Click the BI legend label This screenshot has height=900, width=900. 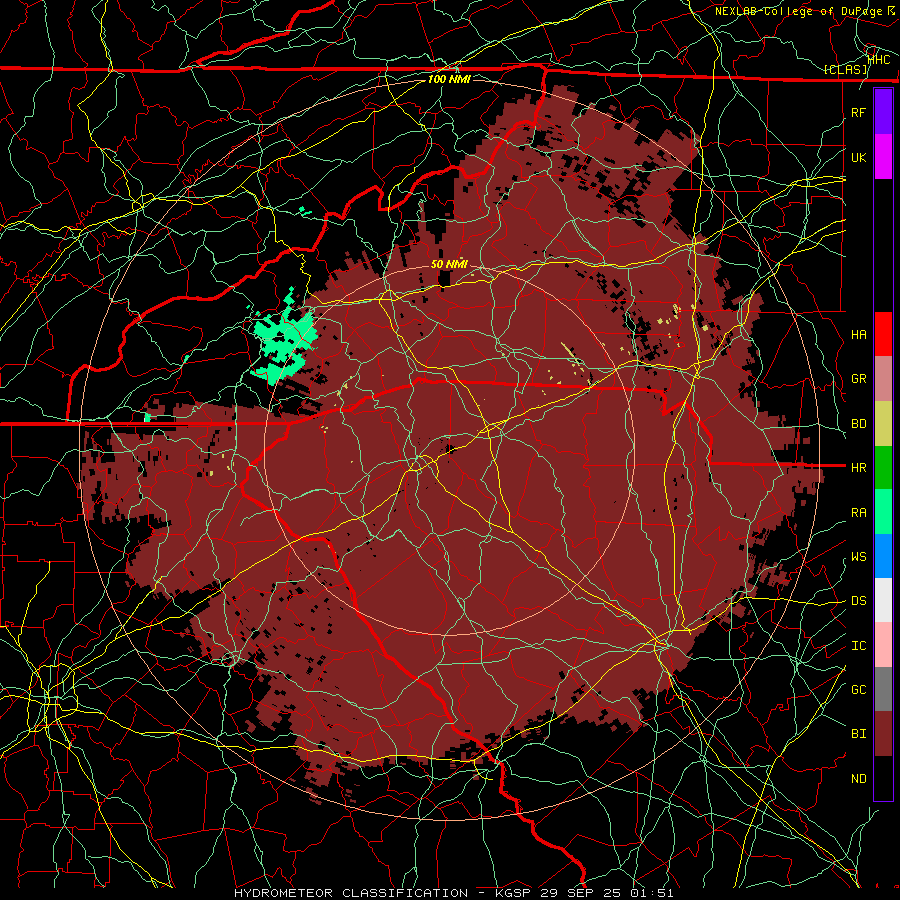pyautogui.click(x=858, y=734)
